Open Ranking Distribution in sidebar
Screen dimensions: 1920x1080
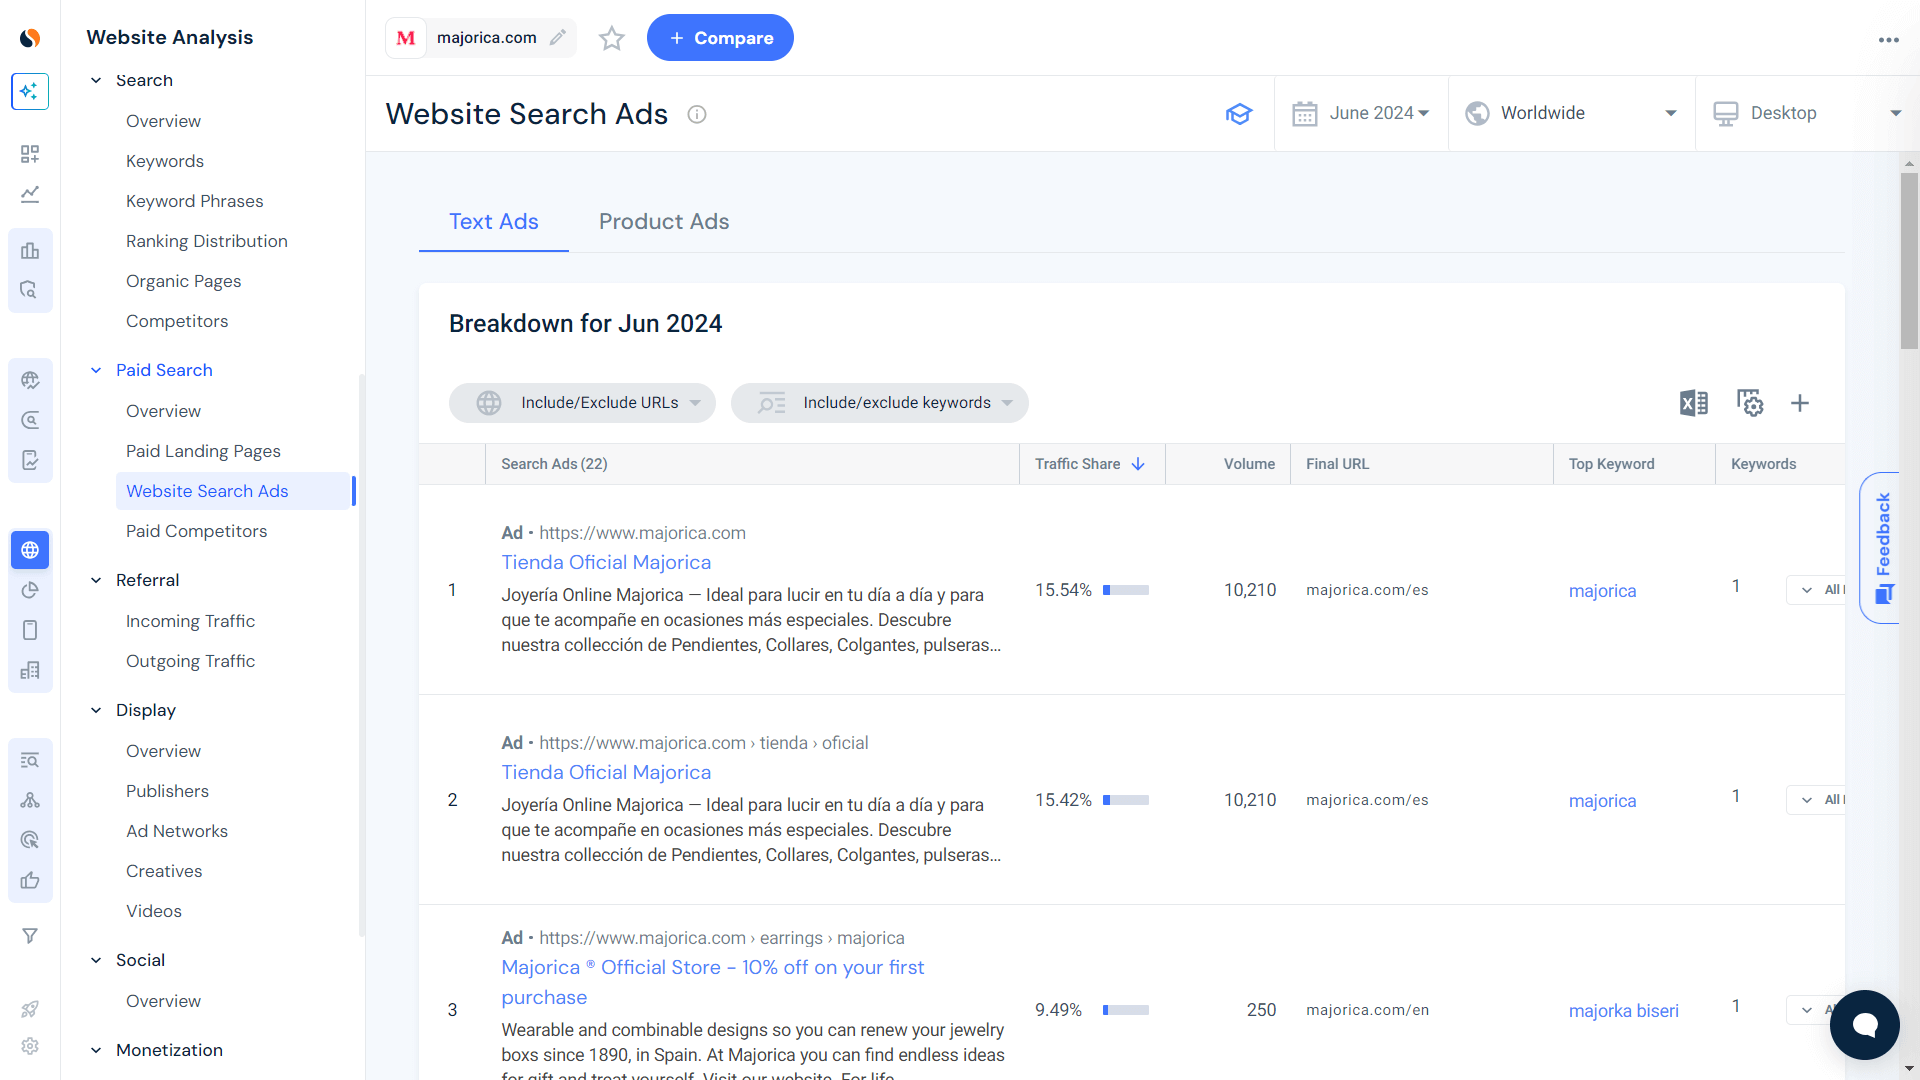207,241
